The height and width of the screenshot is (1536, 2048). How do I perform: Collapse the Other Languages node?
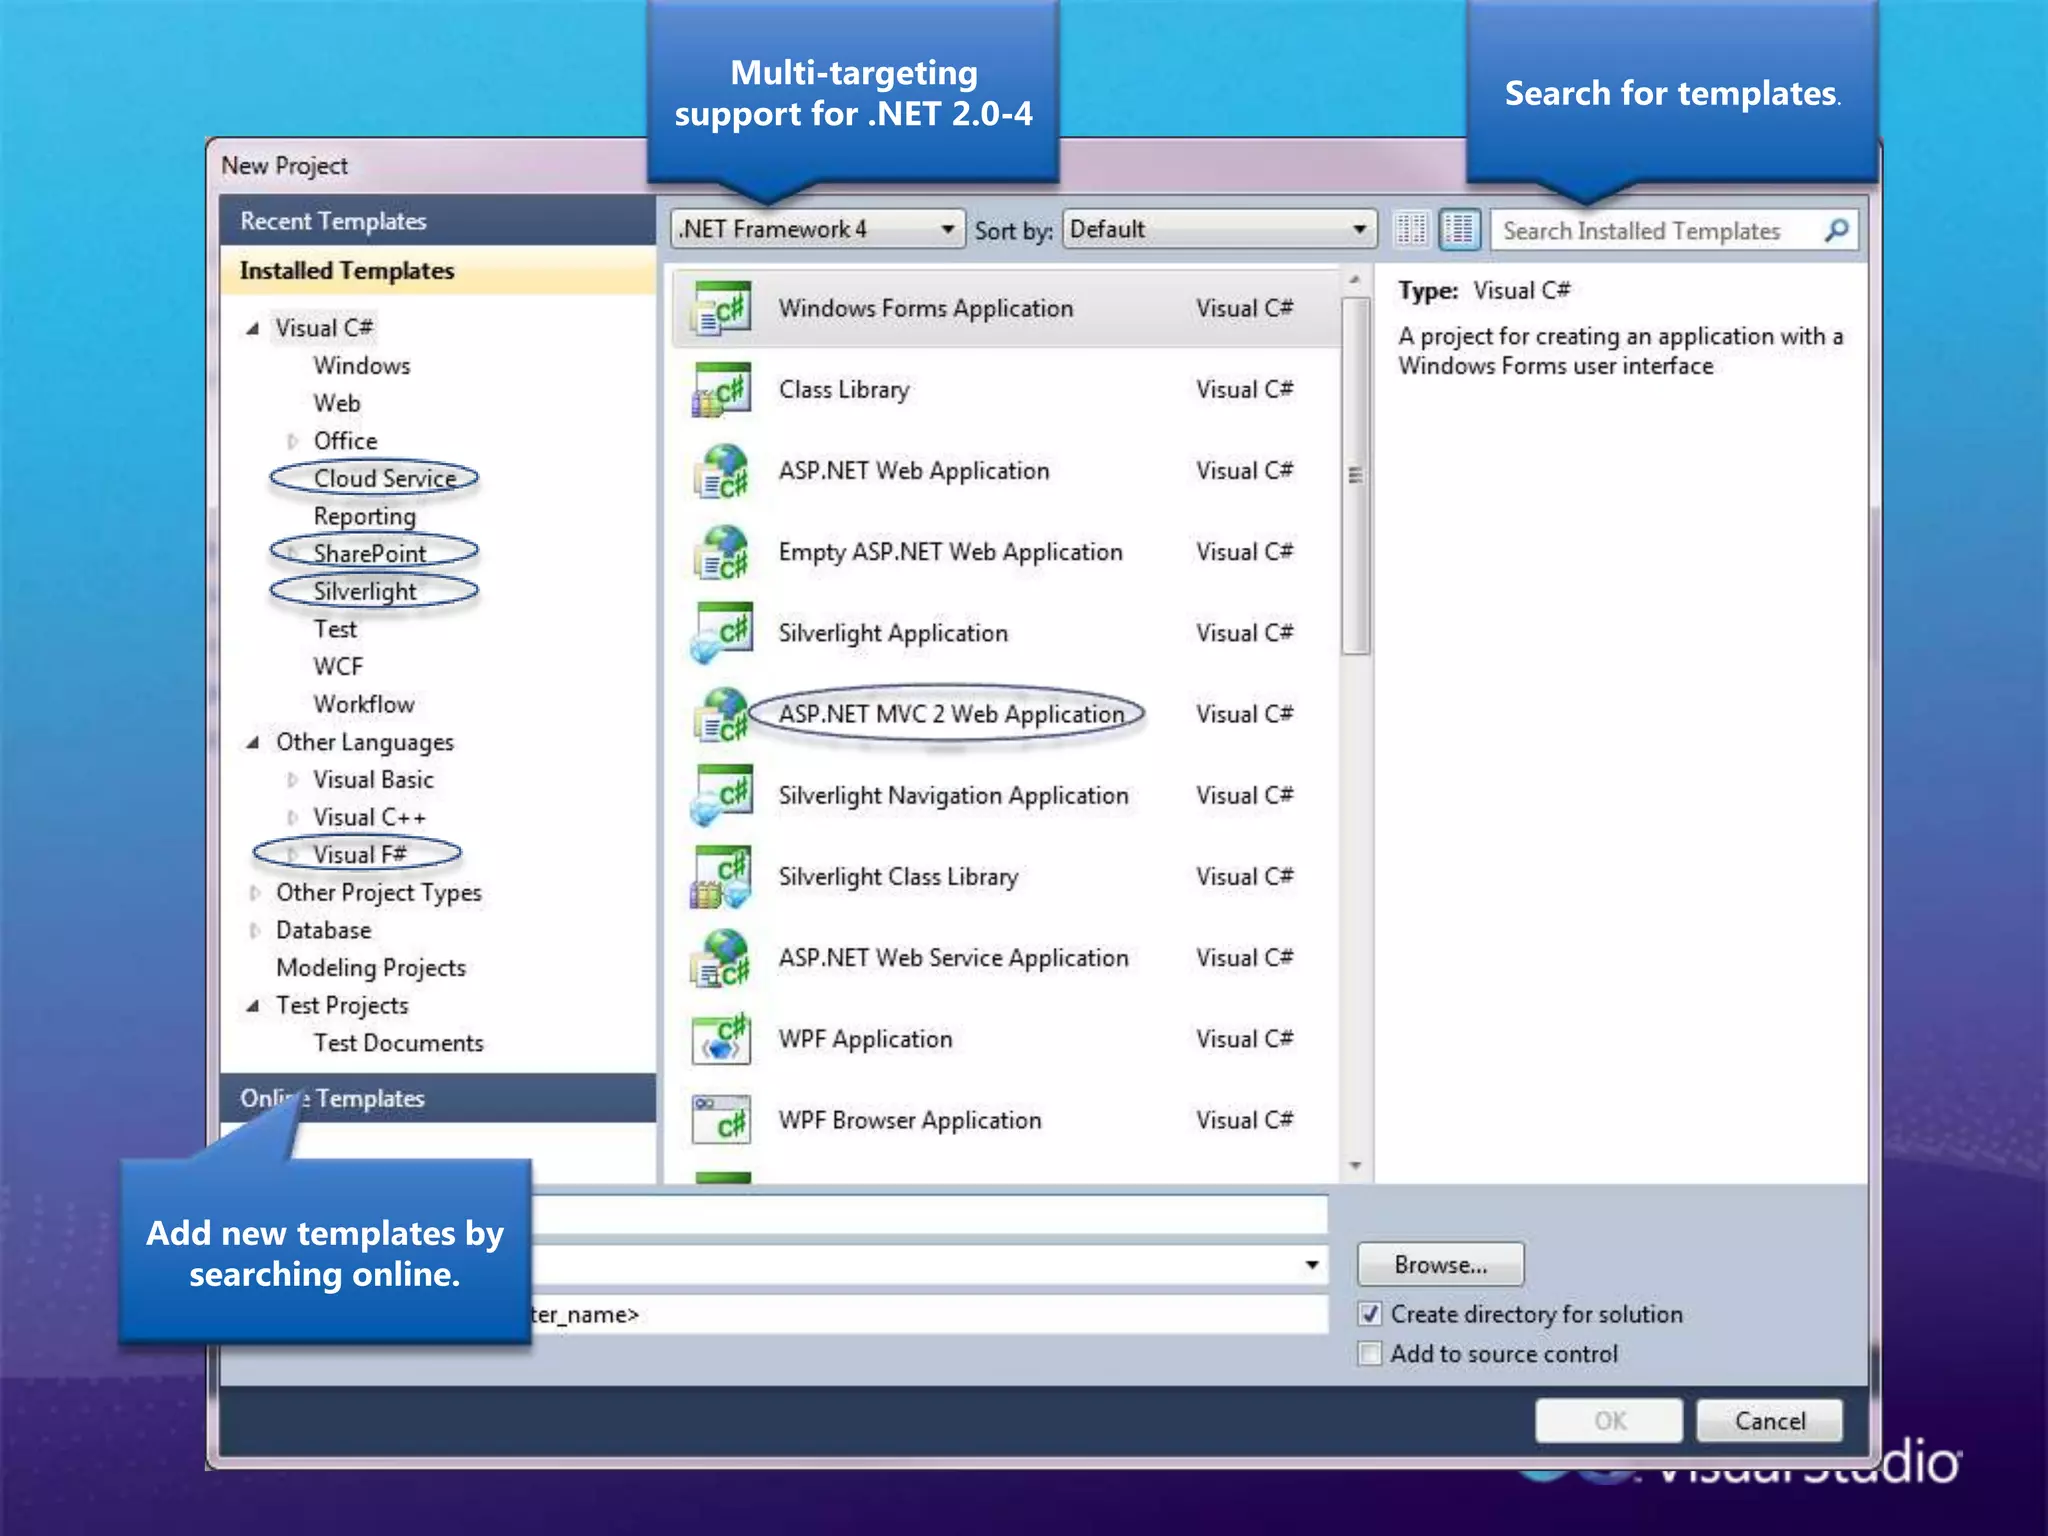coord(253,742)
